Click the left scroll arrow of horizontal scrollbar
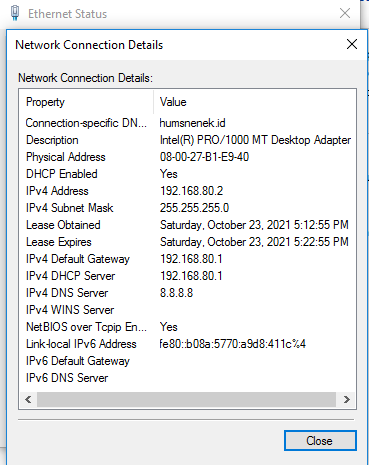369x465 pixels. (28, 399)
